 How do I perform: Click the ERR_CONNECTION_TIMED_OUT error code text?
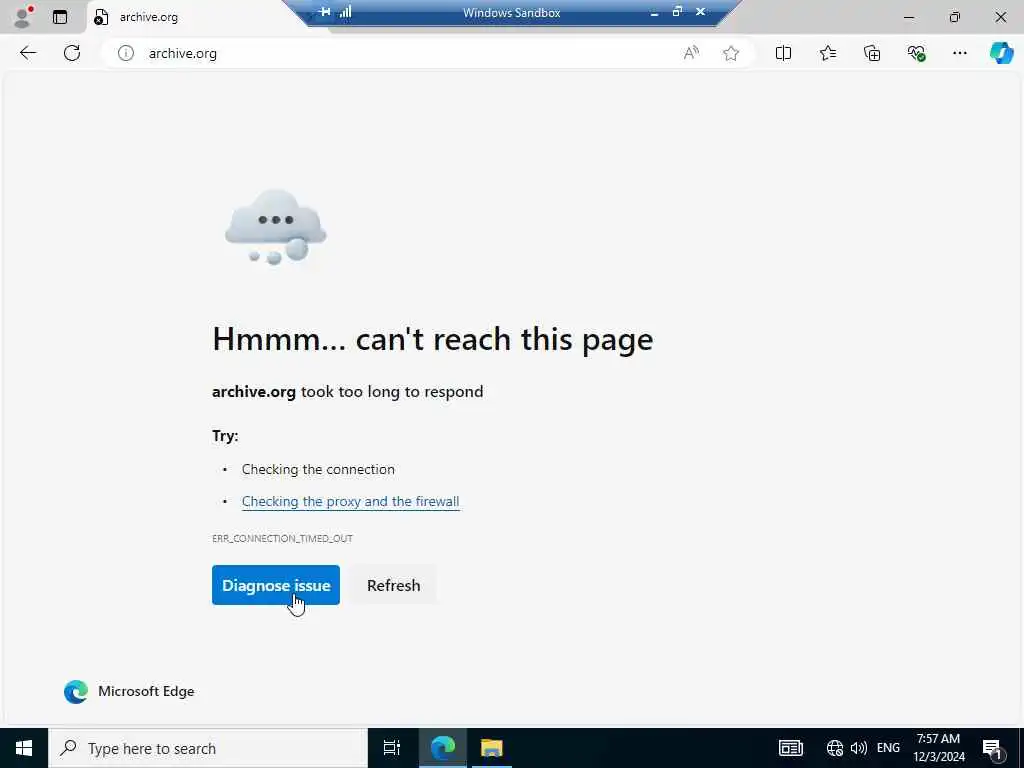pyautogui.click(x=282, y=539)
